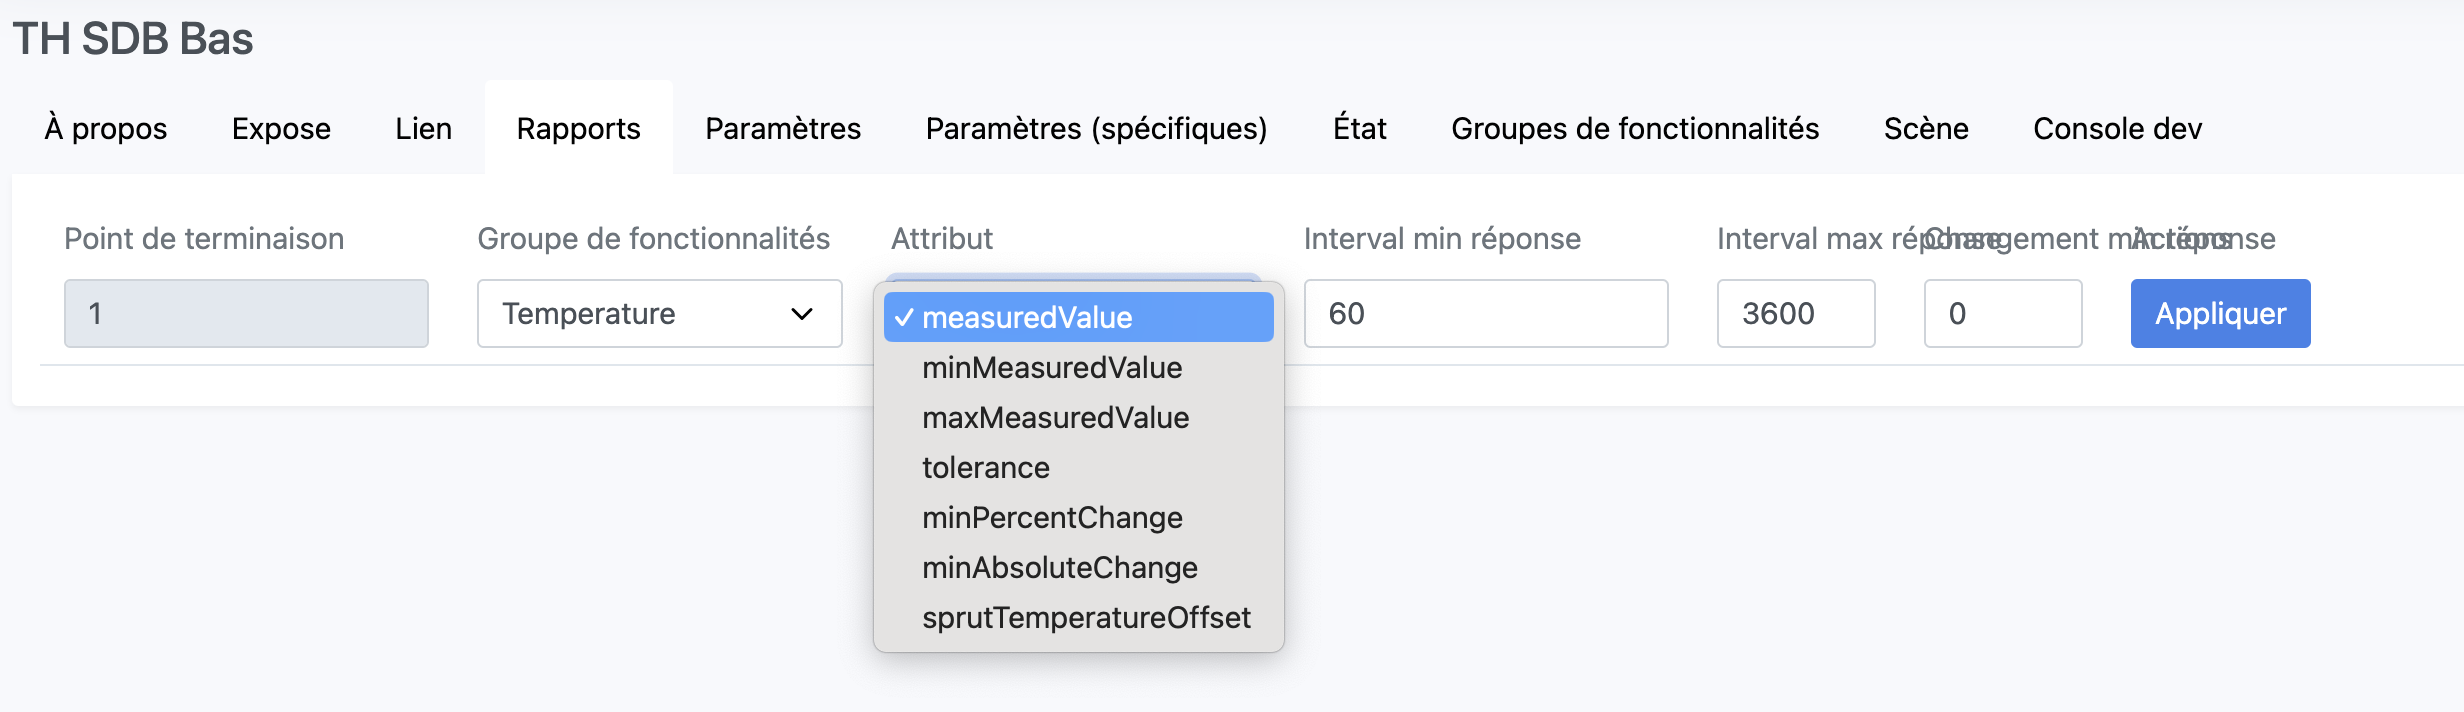Select minAbsoluteChange attribute option
Viewport: 2464px width, 712px height.
click(1059, 568)
